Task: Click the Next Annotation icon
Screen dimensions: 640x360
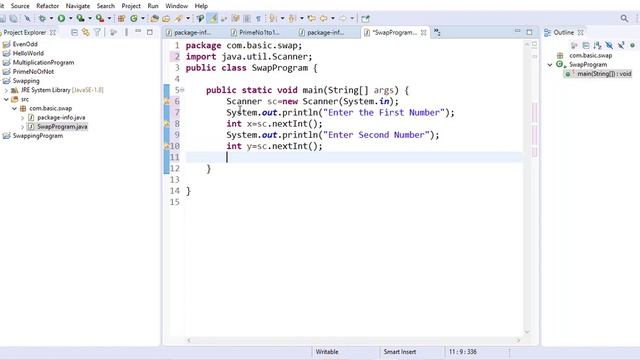Action: tap(273, 18)
